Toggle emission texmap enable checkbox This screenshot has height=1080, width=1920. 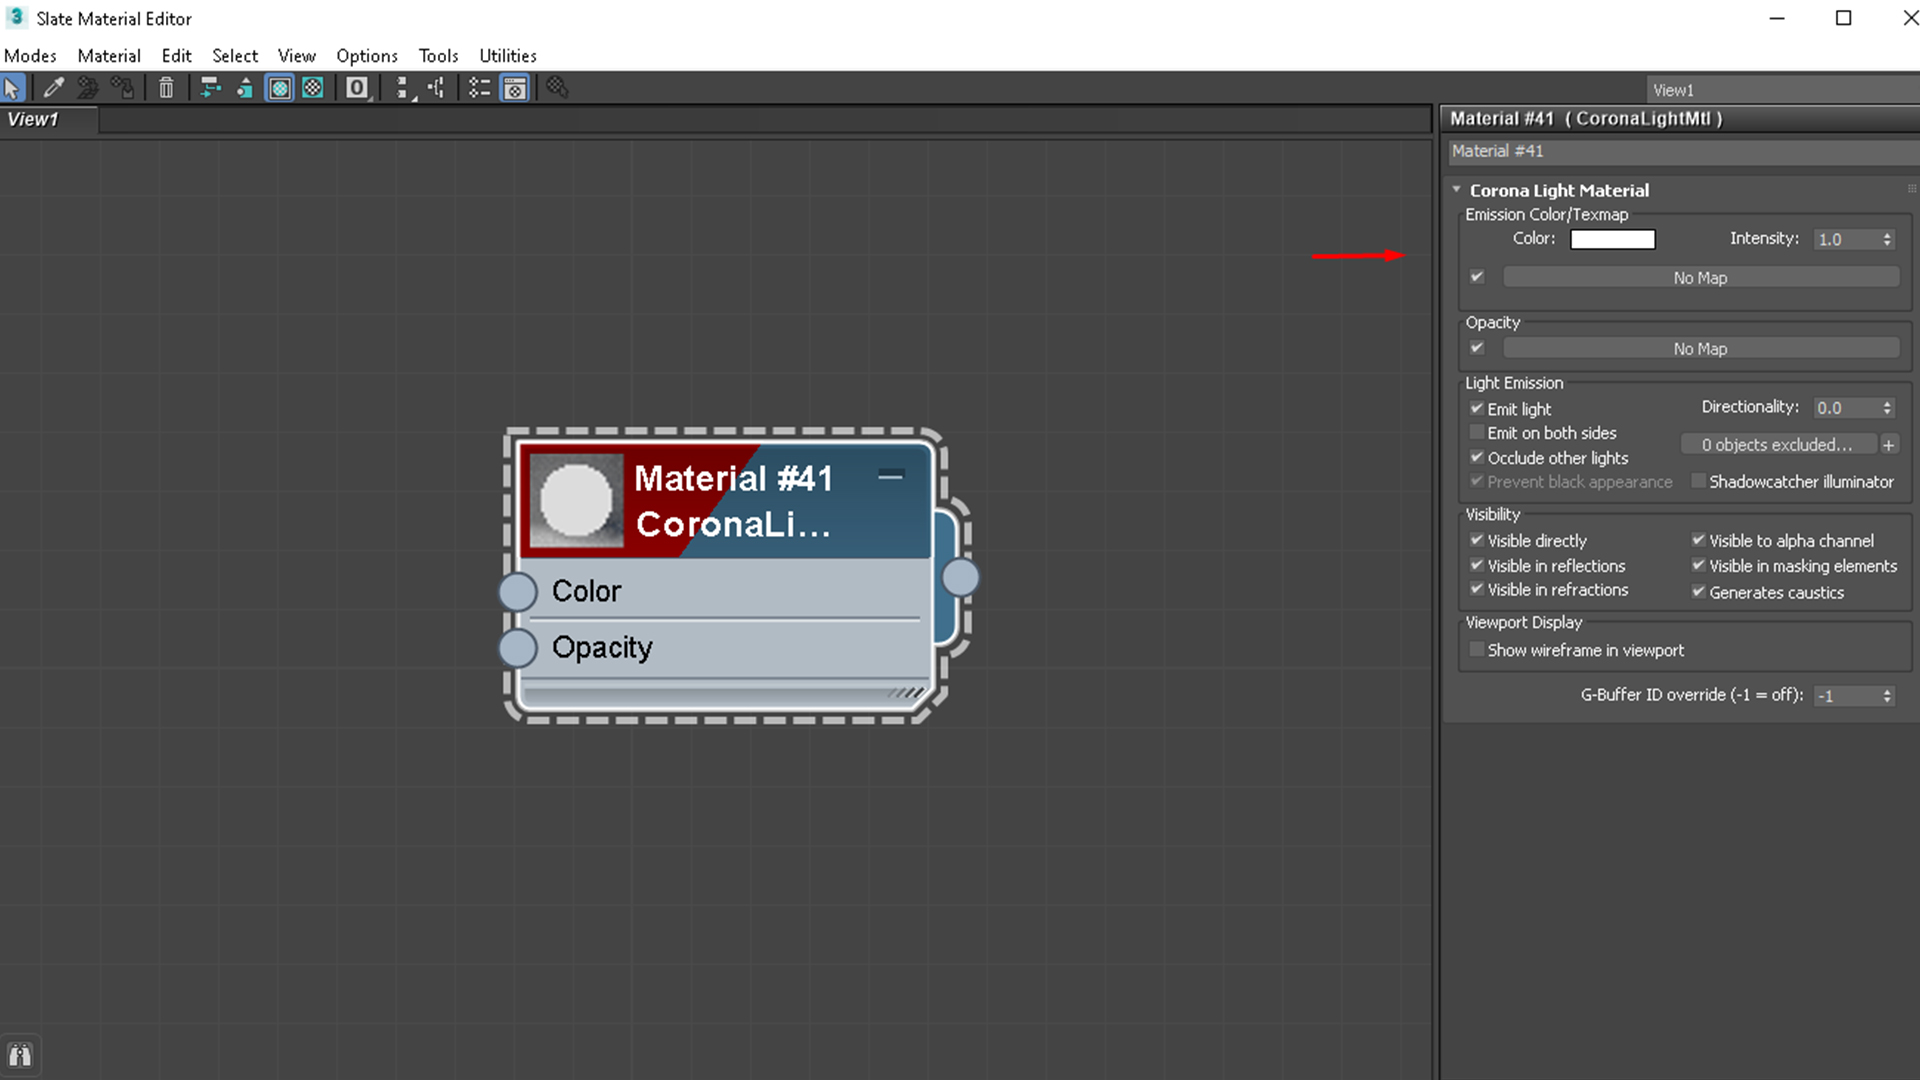pos(1477,277)
